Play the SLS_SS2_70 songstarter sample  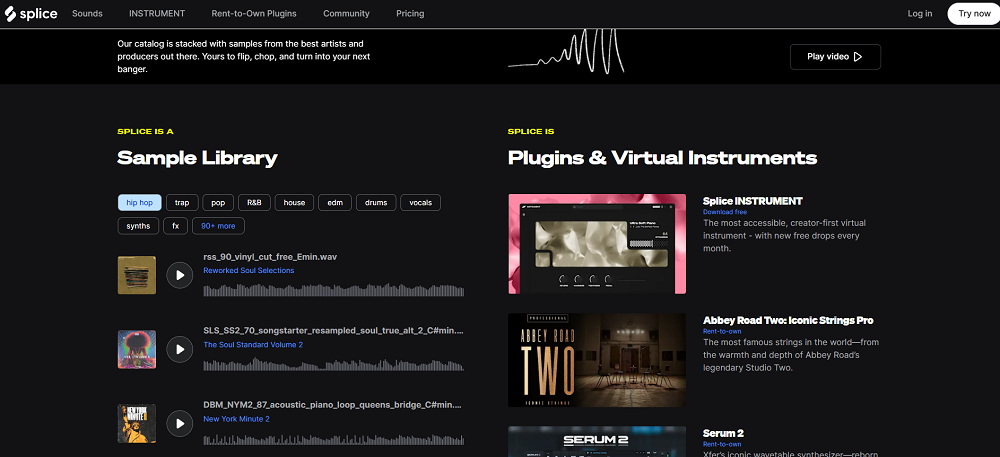pyautogui.click(x=180, y=349)
